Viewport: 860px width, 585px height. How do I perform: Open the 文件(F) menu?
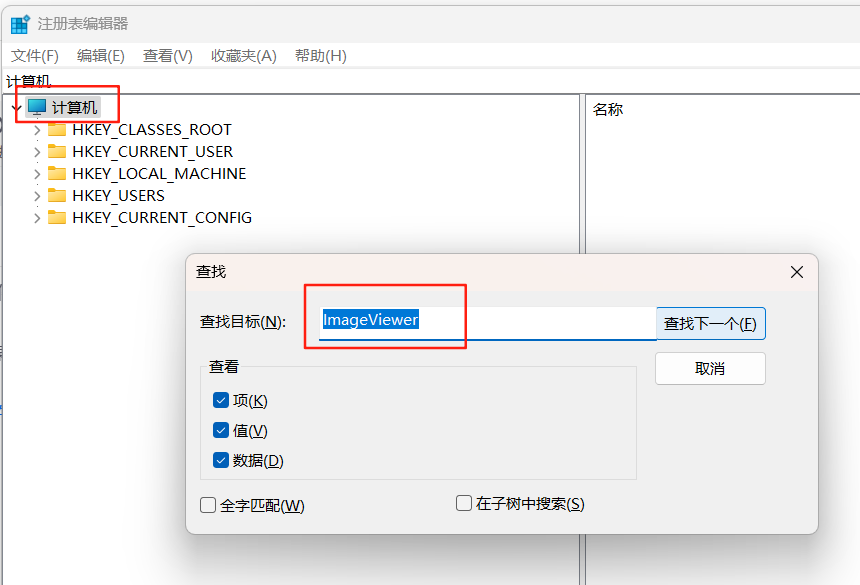pos(35,56)
